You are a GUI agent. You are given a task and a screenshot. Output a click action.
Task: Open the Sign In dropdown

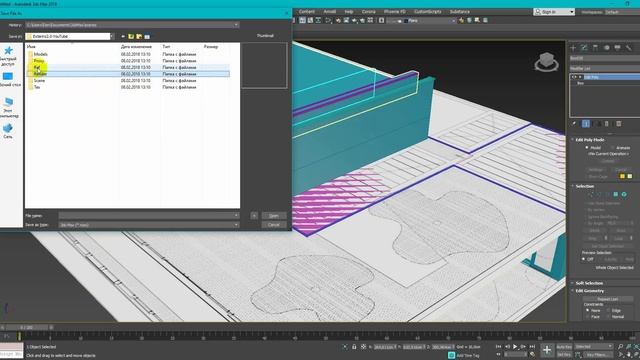pos(571,12)
